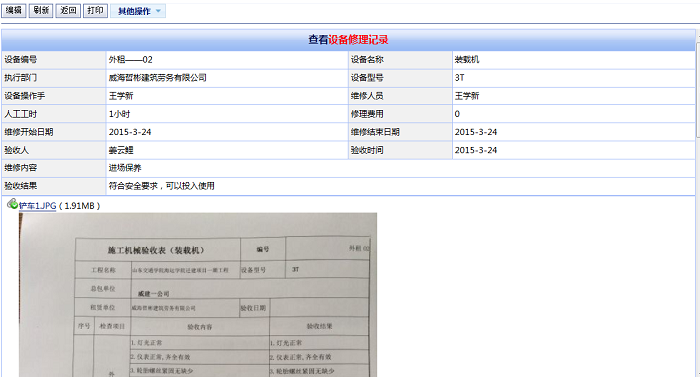
Task: Select the 验收时间 value 2015-3-24
Action: pyautogui.click(x=476, y=150)
